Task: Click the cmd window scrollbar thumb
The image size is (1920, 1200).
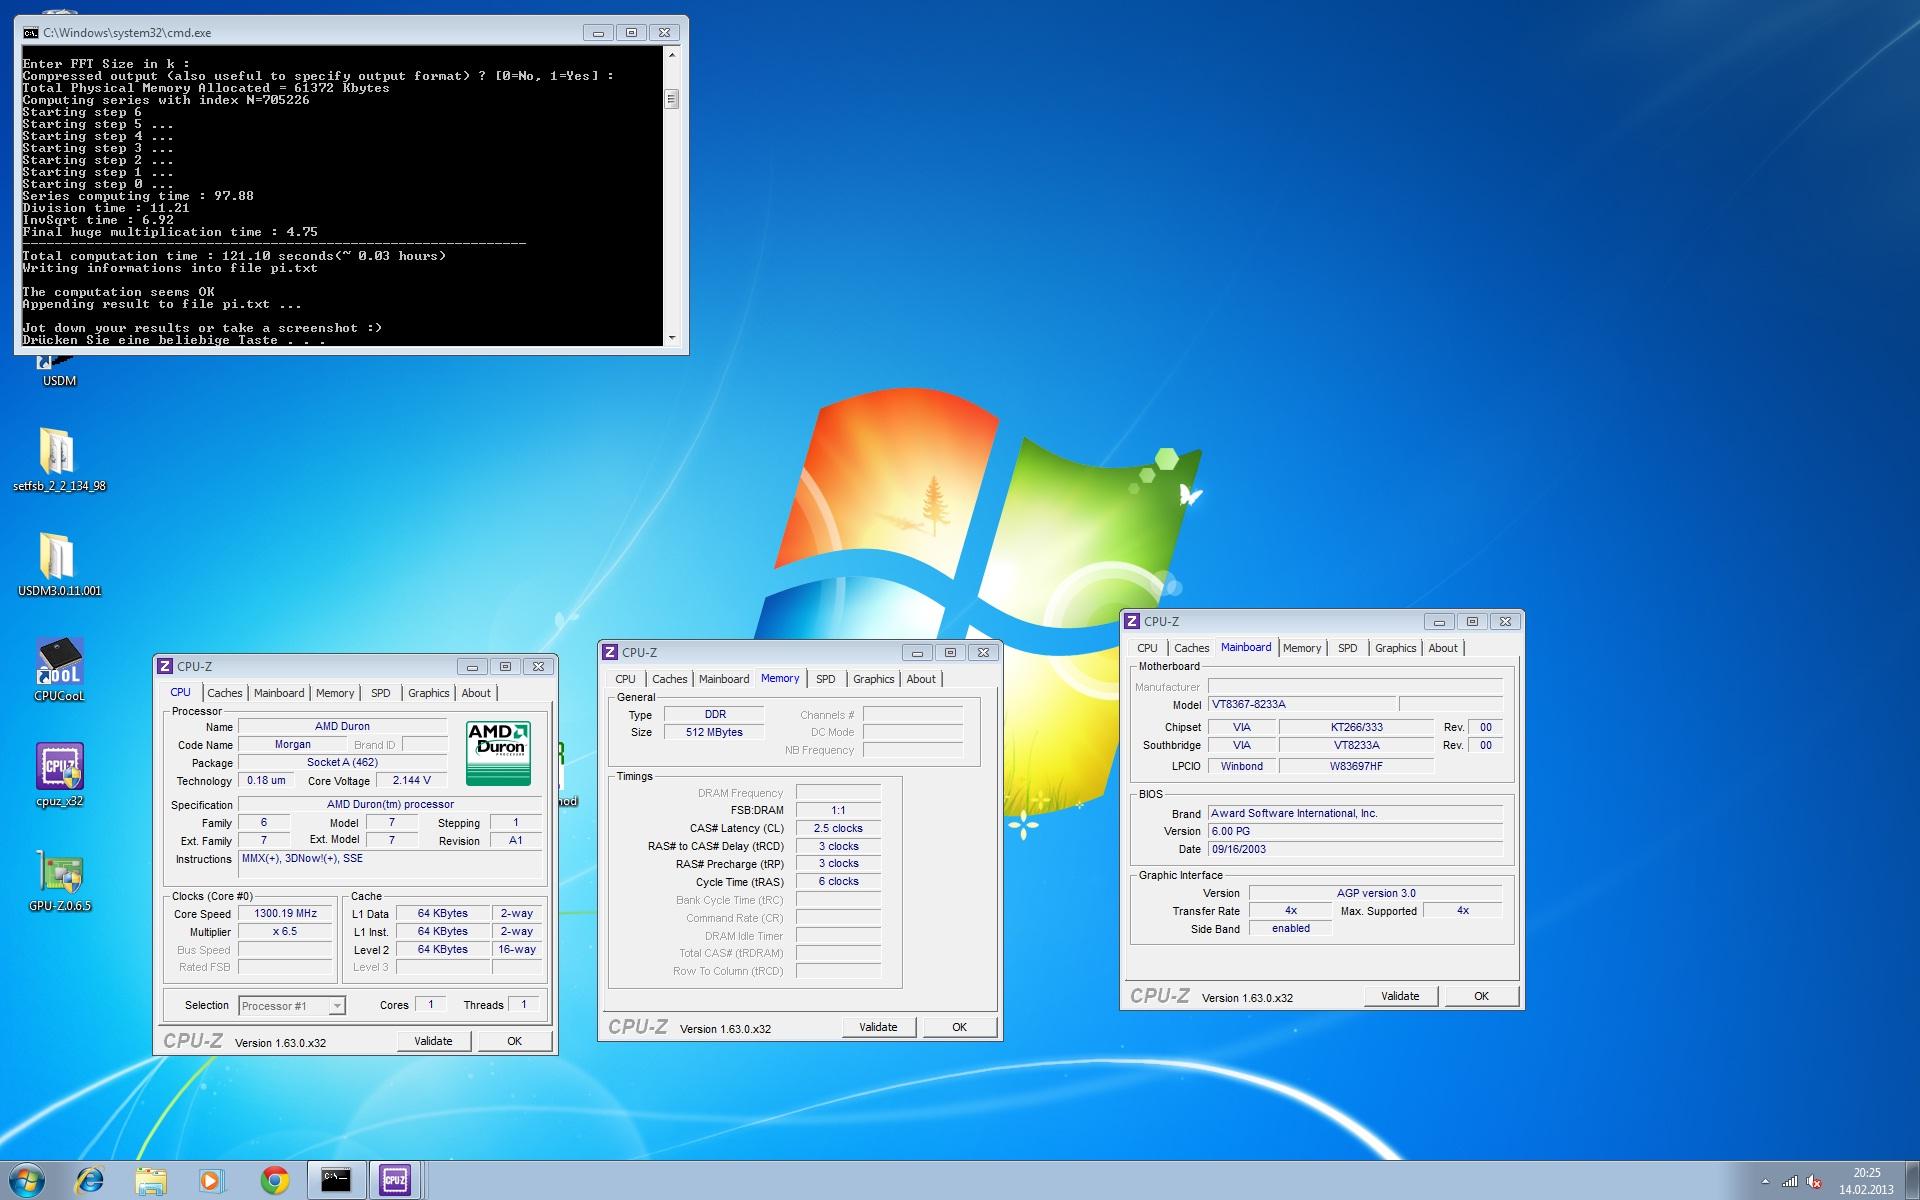Action: tap(672, 99)
